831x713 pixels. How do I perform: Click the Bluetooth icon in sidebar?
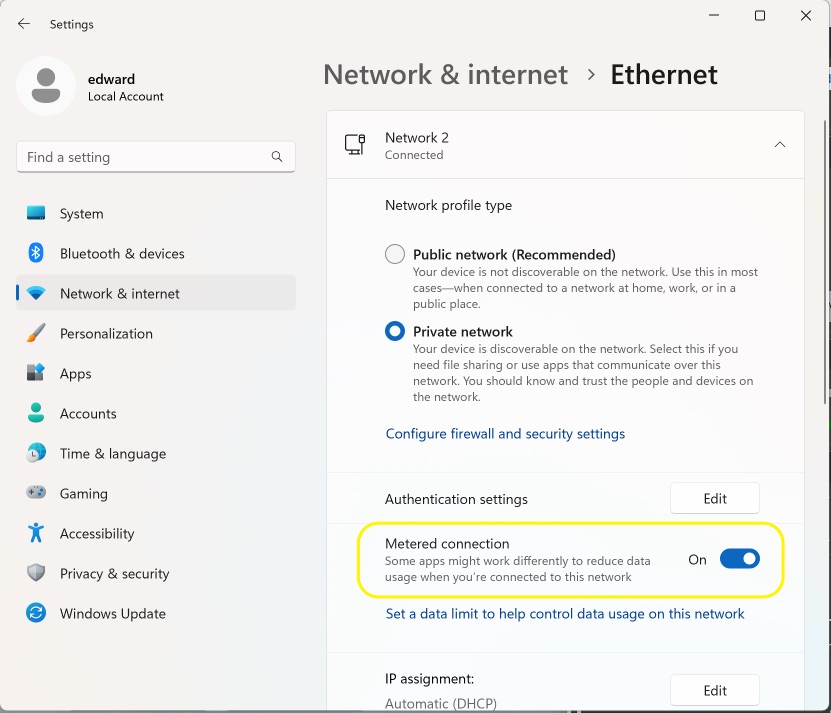coord(36,253)
